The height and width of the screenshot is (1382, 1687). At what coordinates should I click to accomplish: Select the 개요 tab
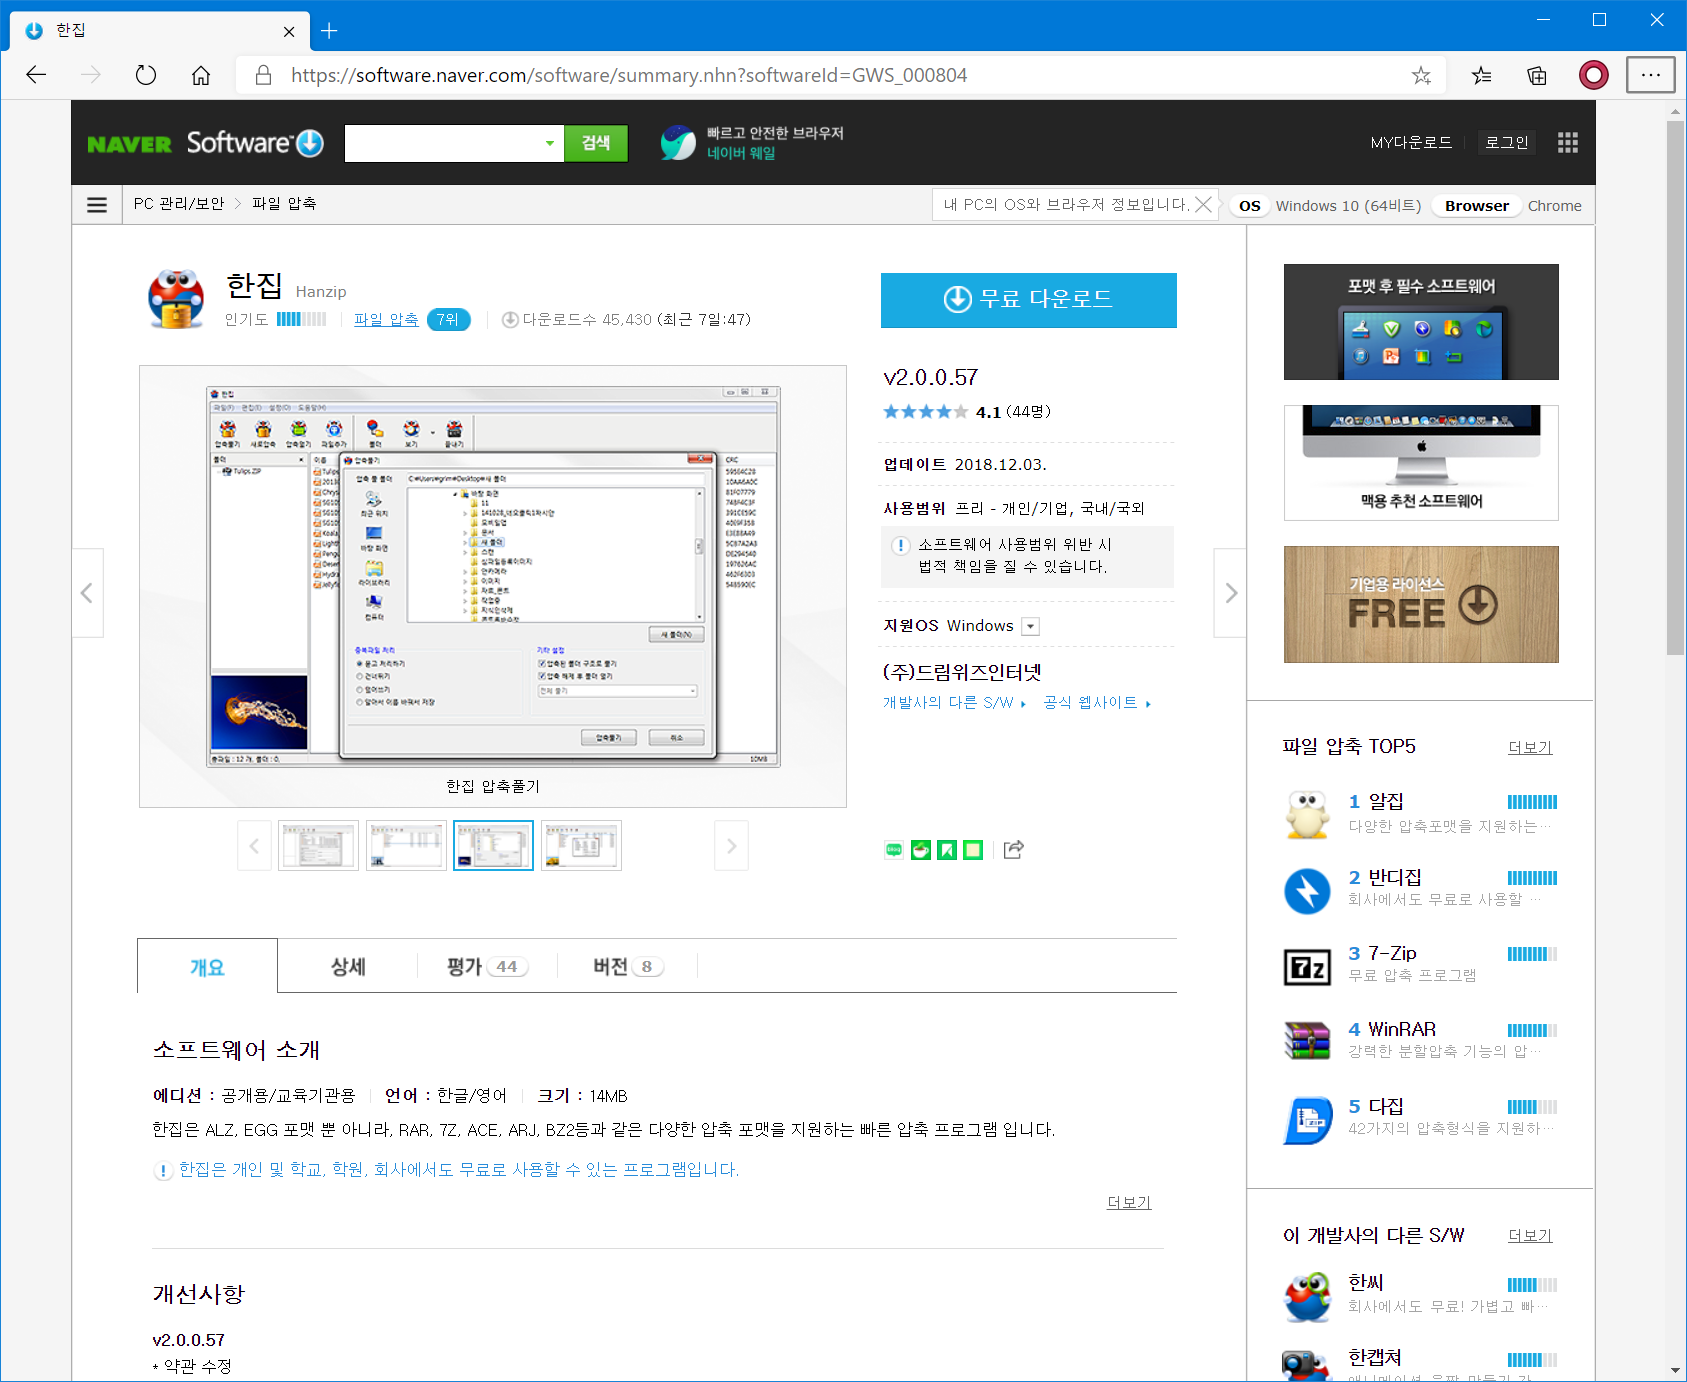[207, 967]
